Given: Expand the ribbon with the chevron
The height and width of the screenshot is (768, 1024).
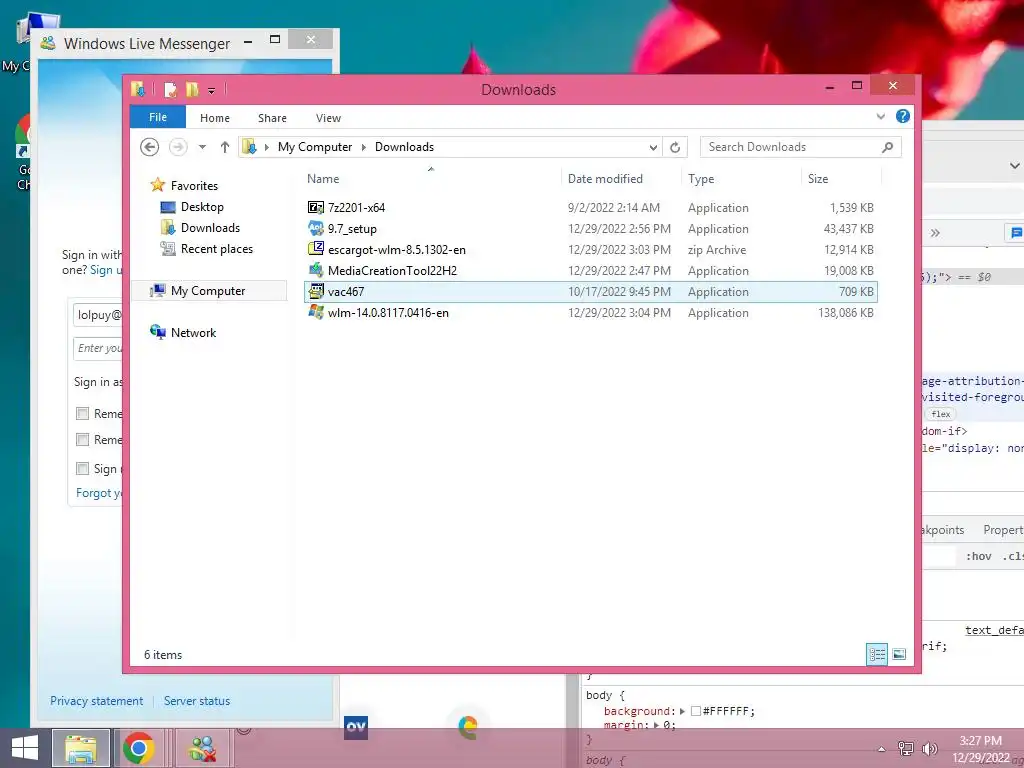Looking at the screenshot, I should 880,117.
